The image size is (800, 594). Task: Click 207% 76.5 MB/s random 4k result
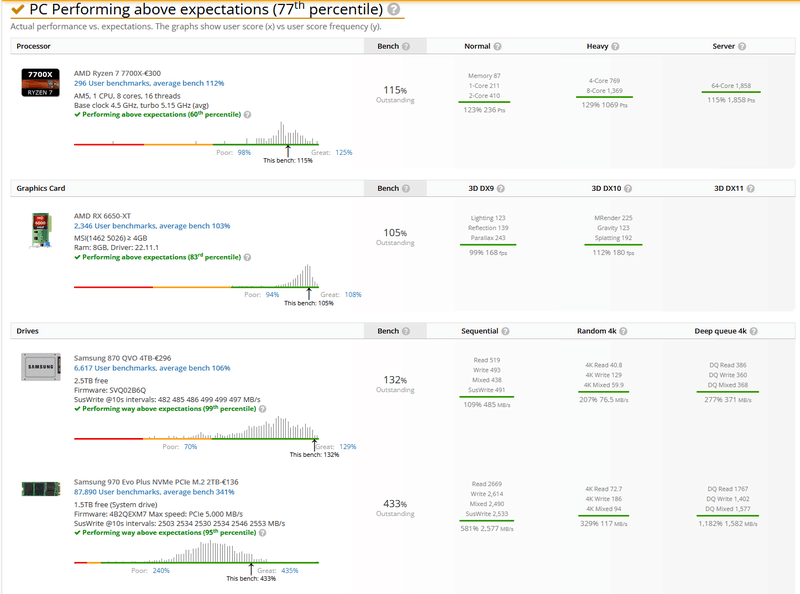[x=604, y=400]
